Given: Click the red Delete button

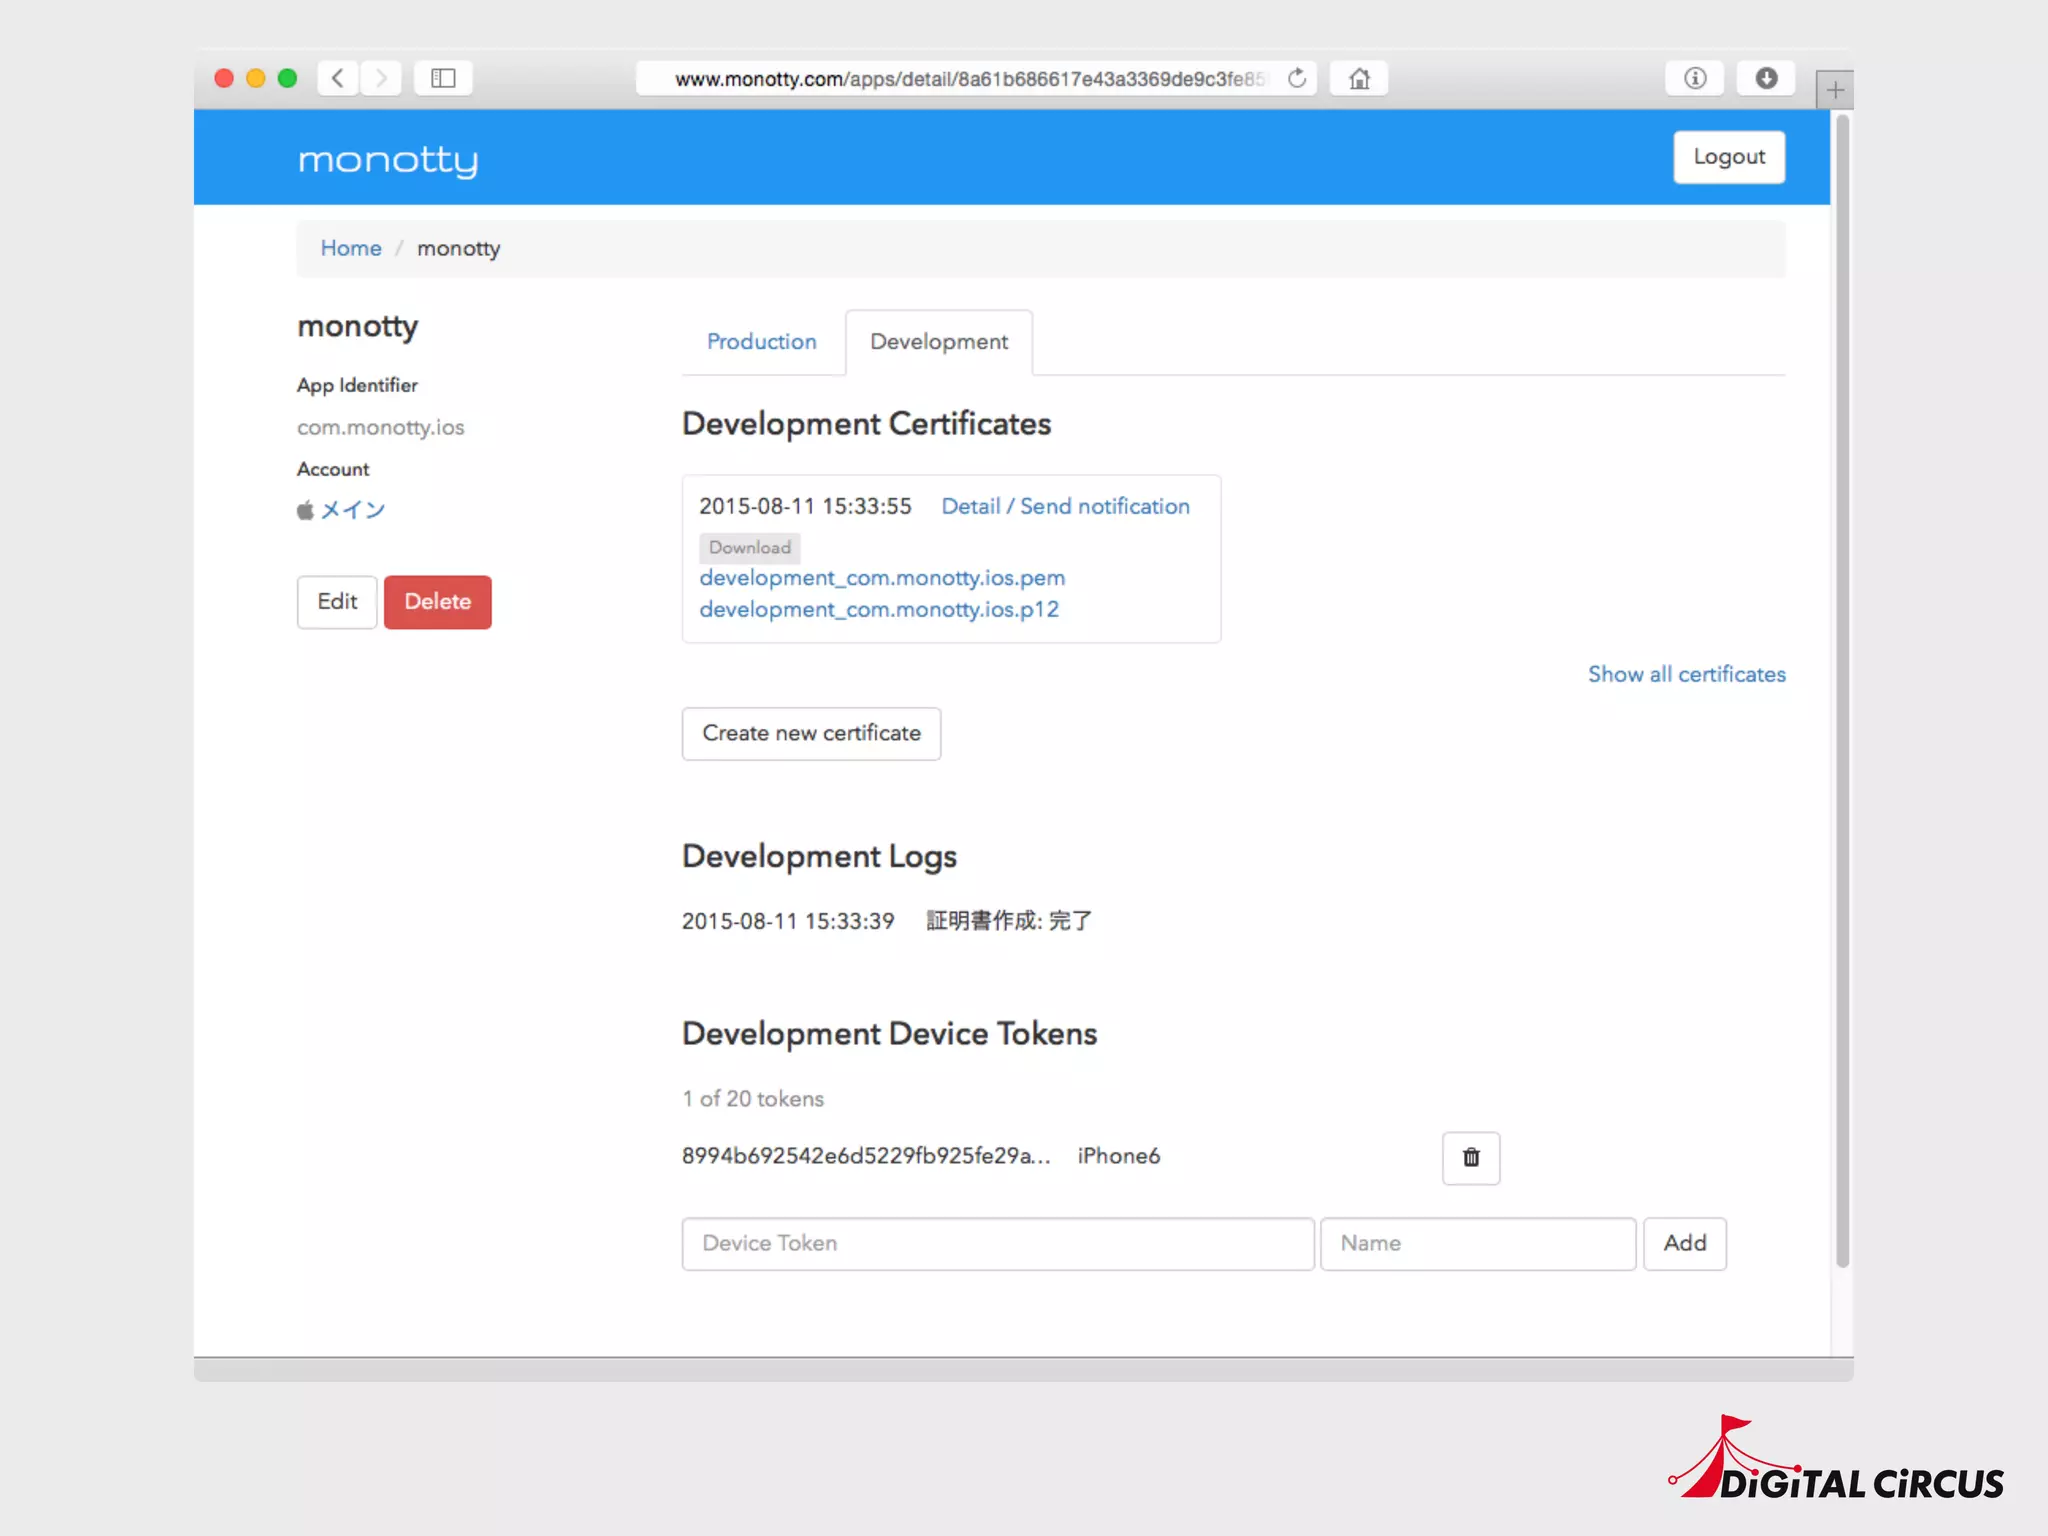Looking at the screenshot, I should click(437, 602).
